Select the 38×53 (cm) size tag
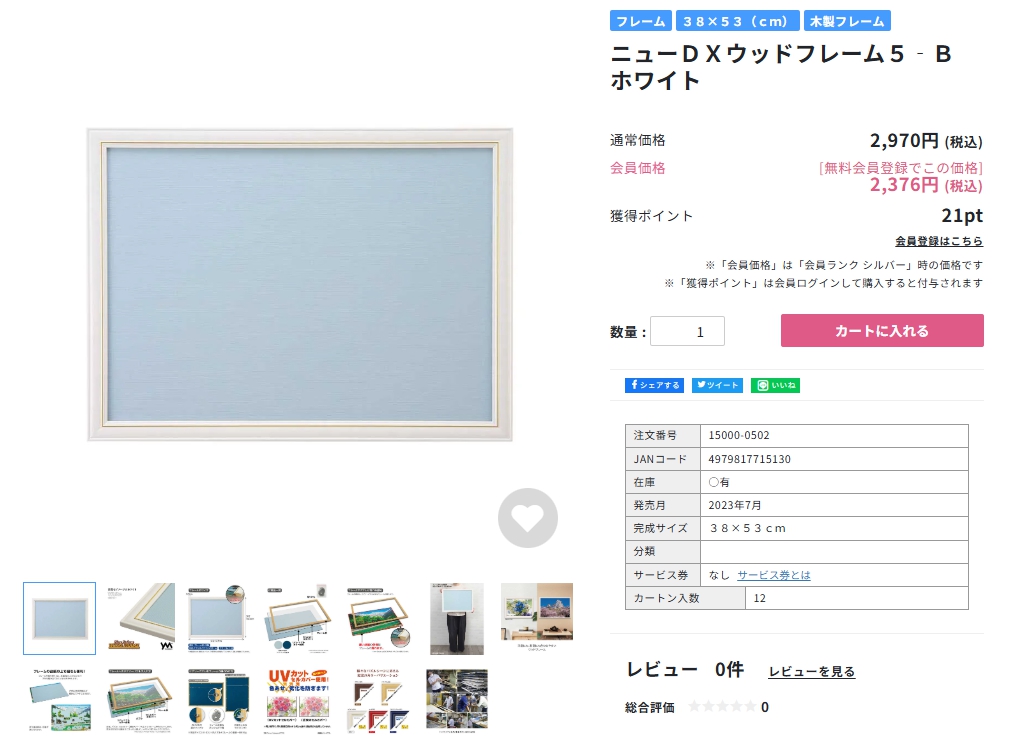Image resolution: width=1016 pixels, height=744 pixels. (737, 21)
